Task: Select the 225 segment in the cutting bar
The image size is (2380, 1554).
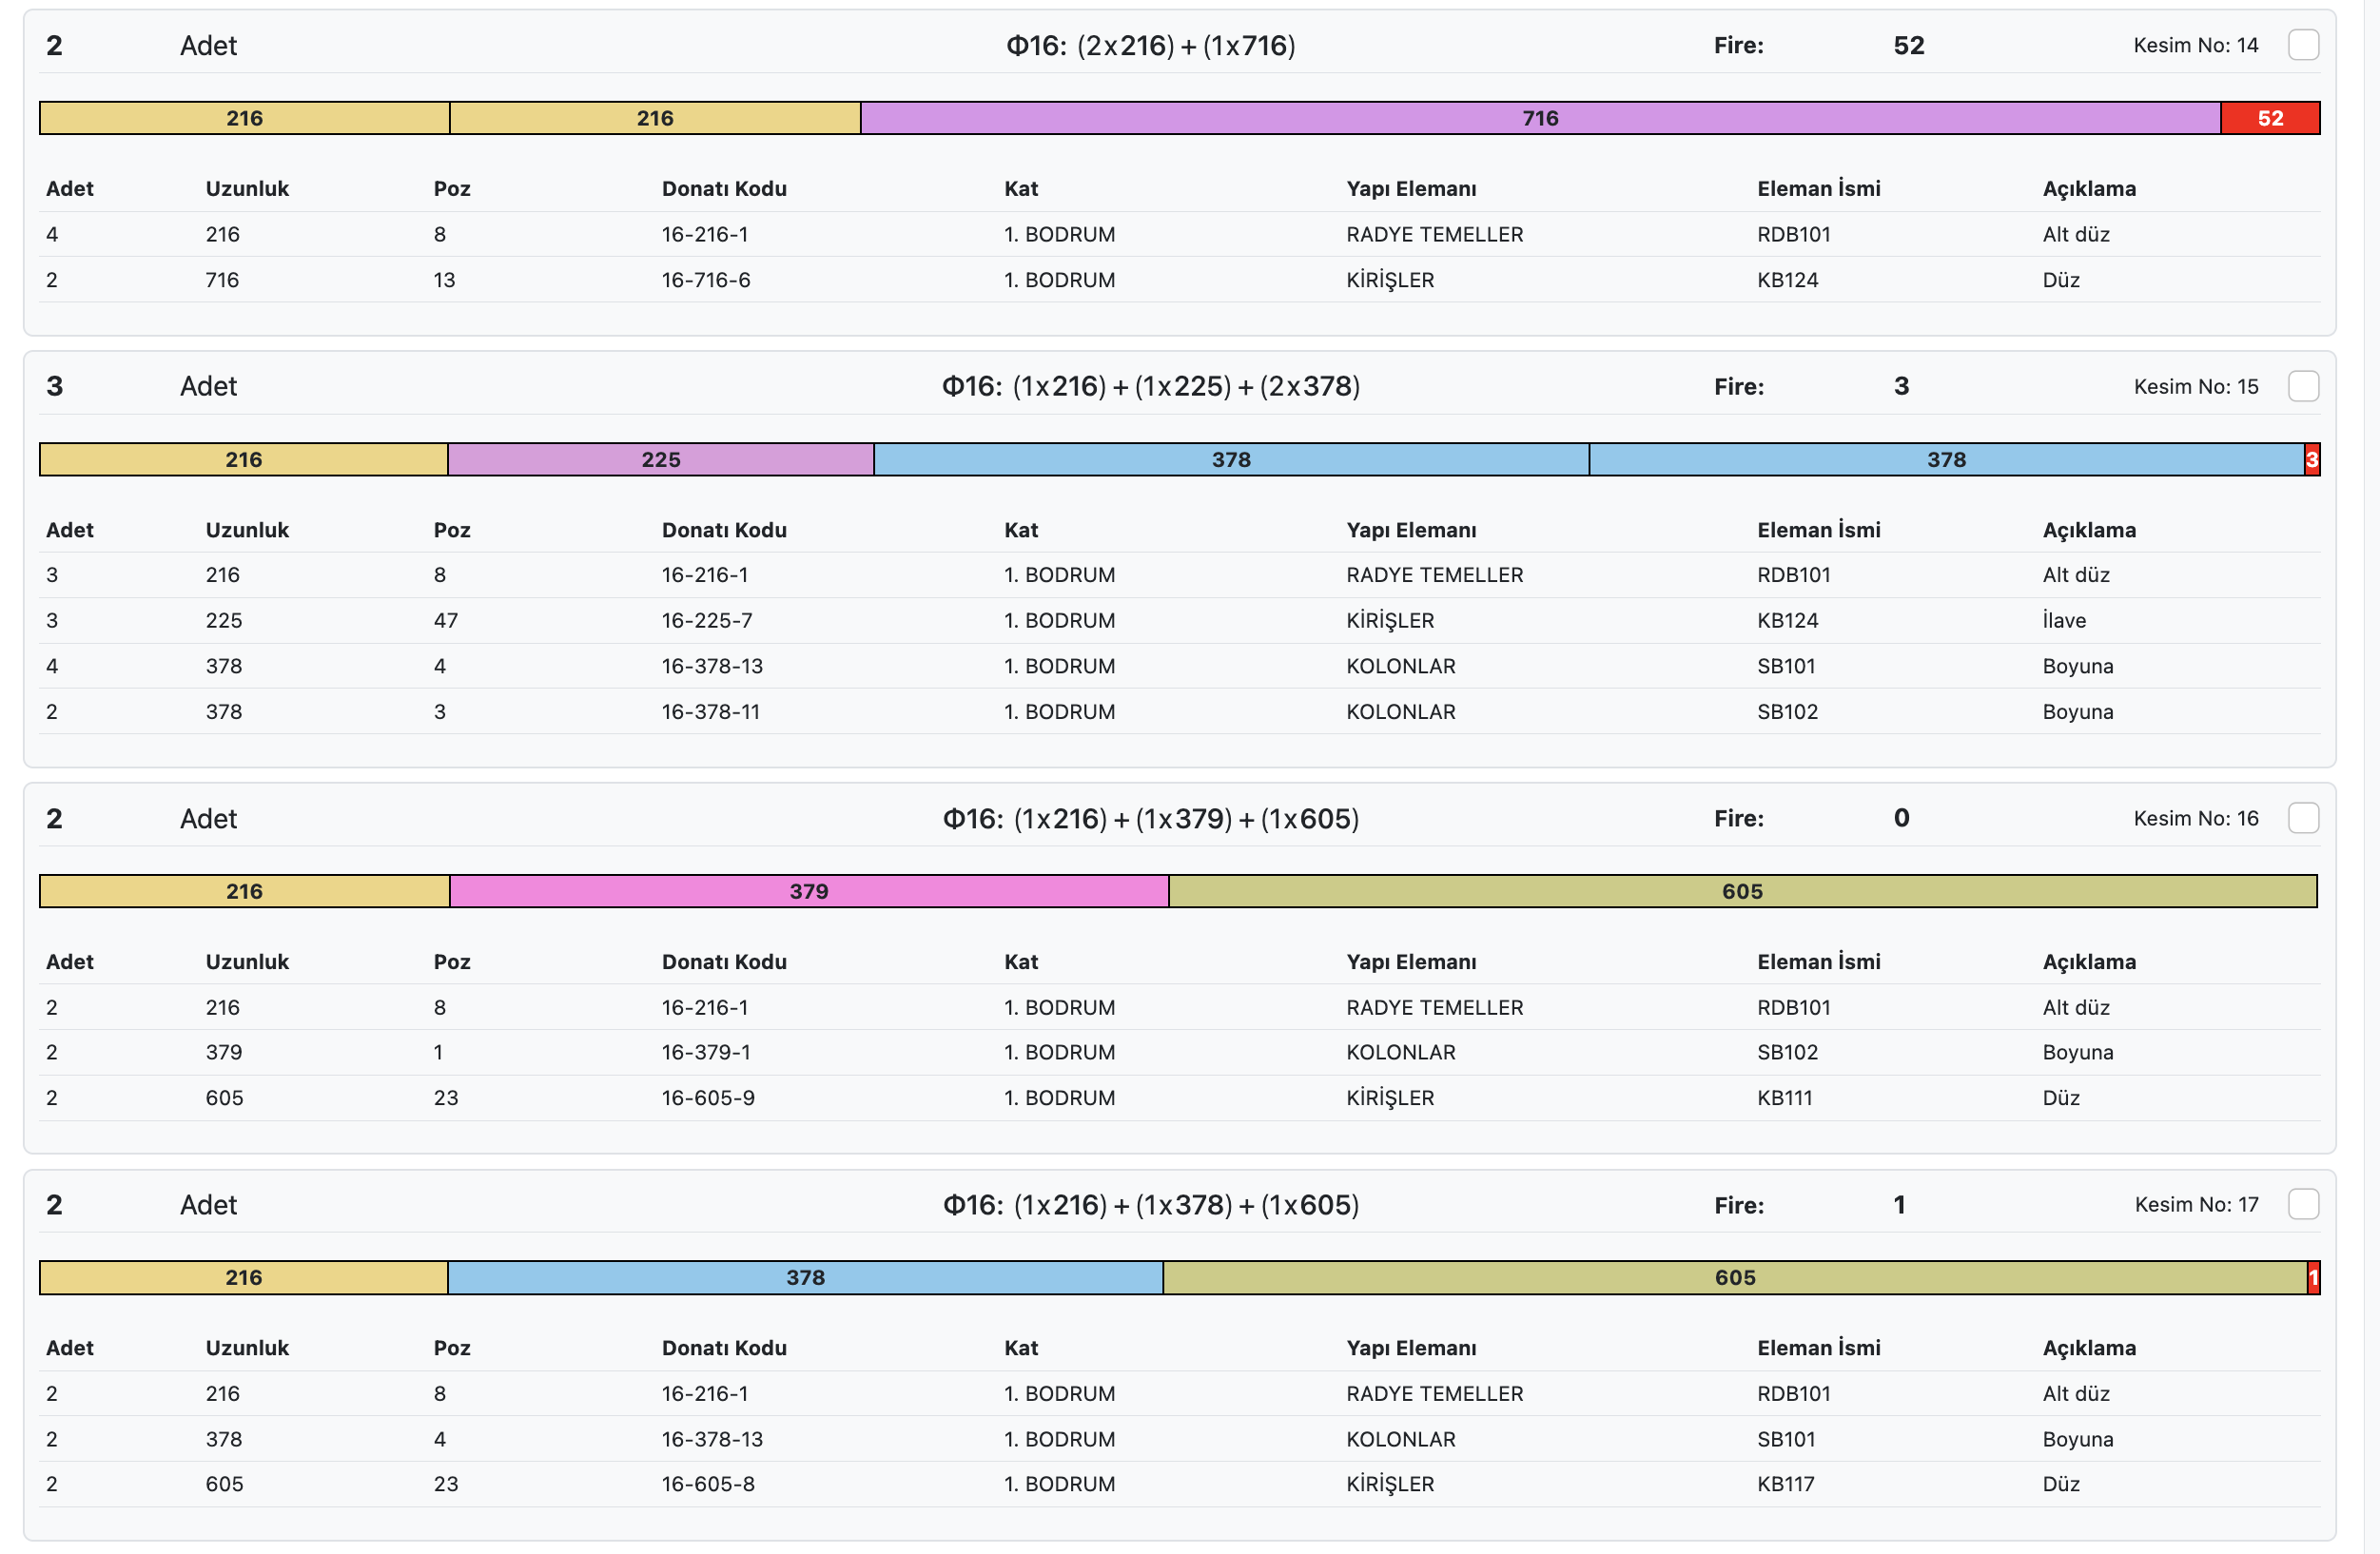Action: (661, 459)
